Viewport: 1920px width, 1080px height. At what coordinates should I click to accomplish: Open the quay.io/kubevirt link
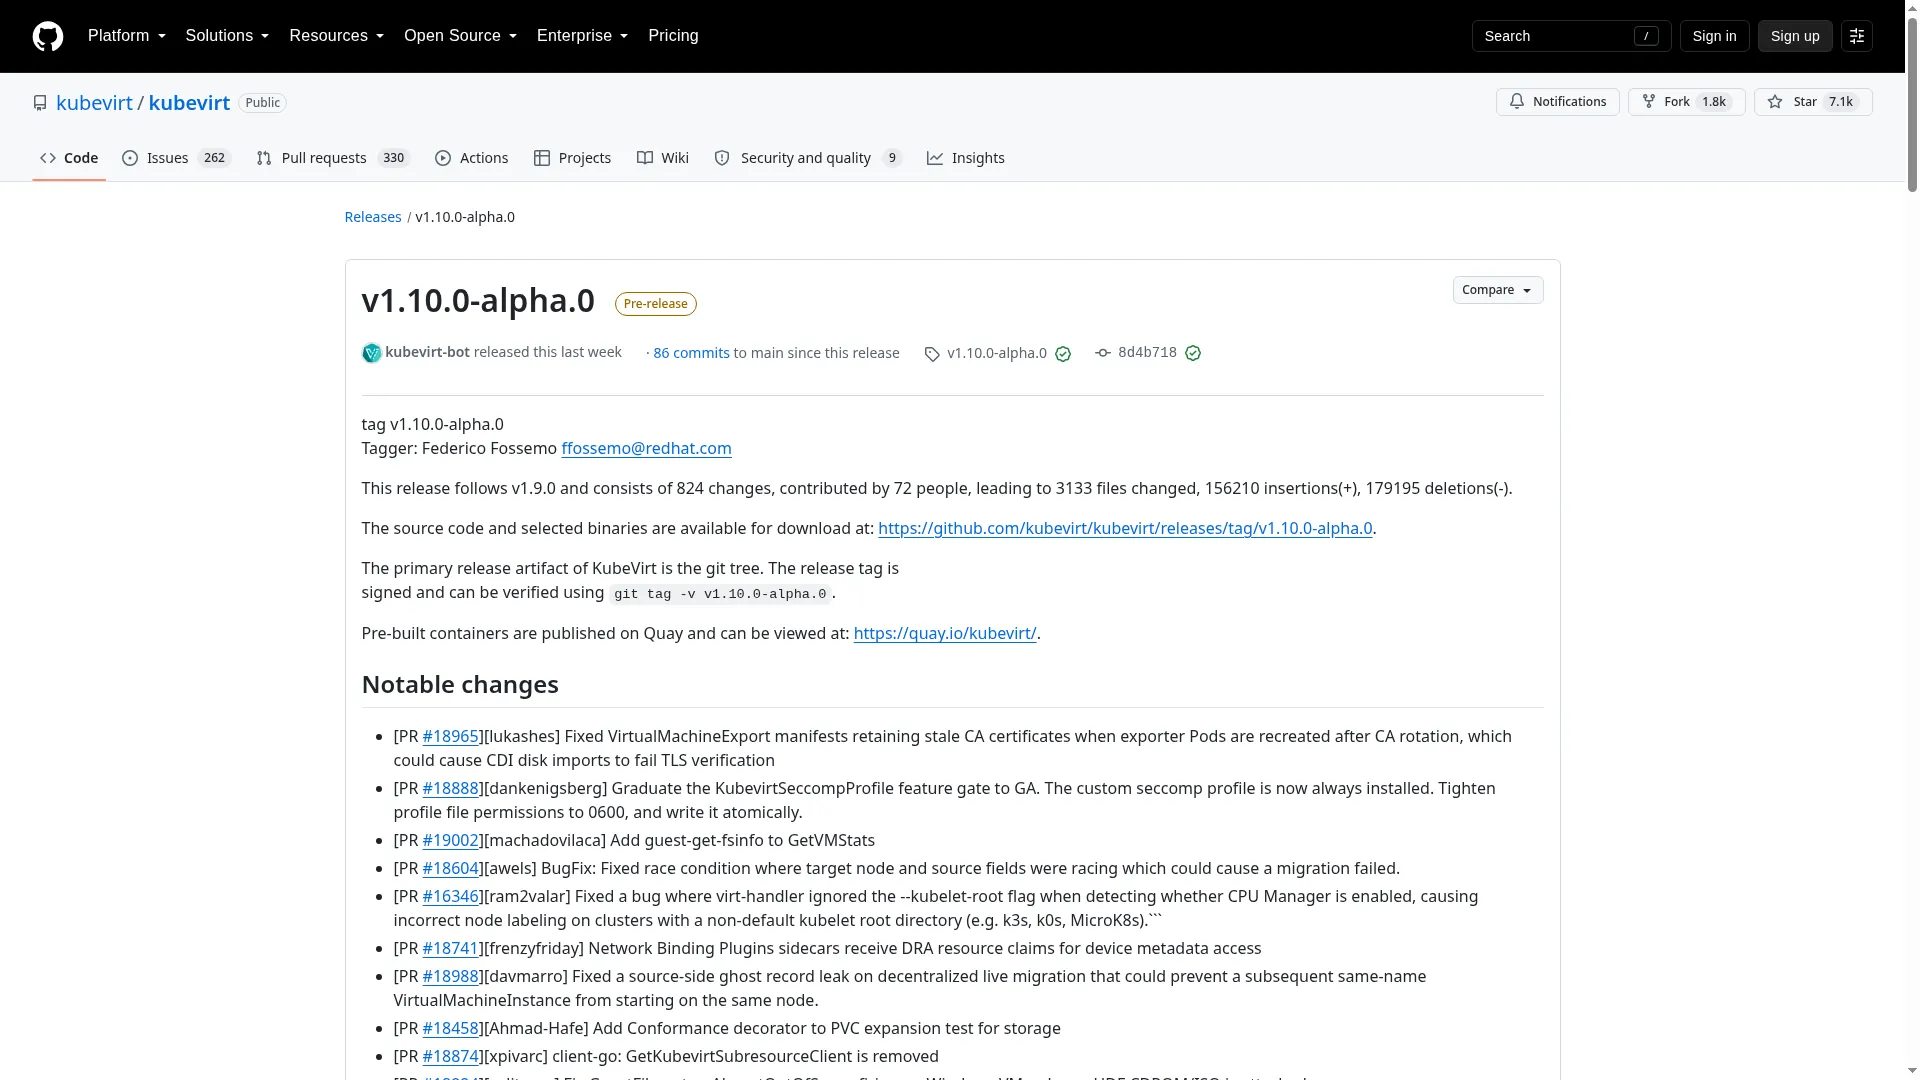click(x=945, y=634)
